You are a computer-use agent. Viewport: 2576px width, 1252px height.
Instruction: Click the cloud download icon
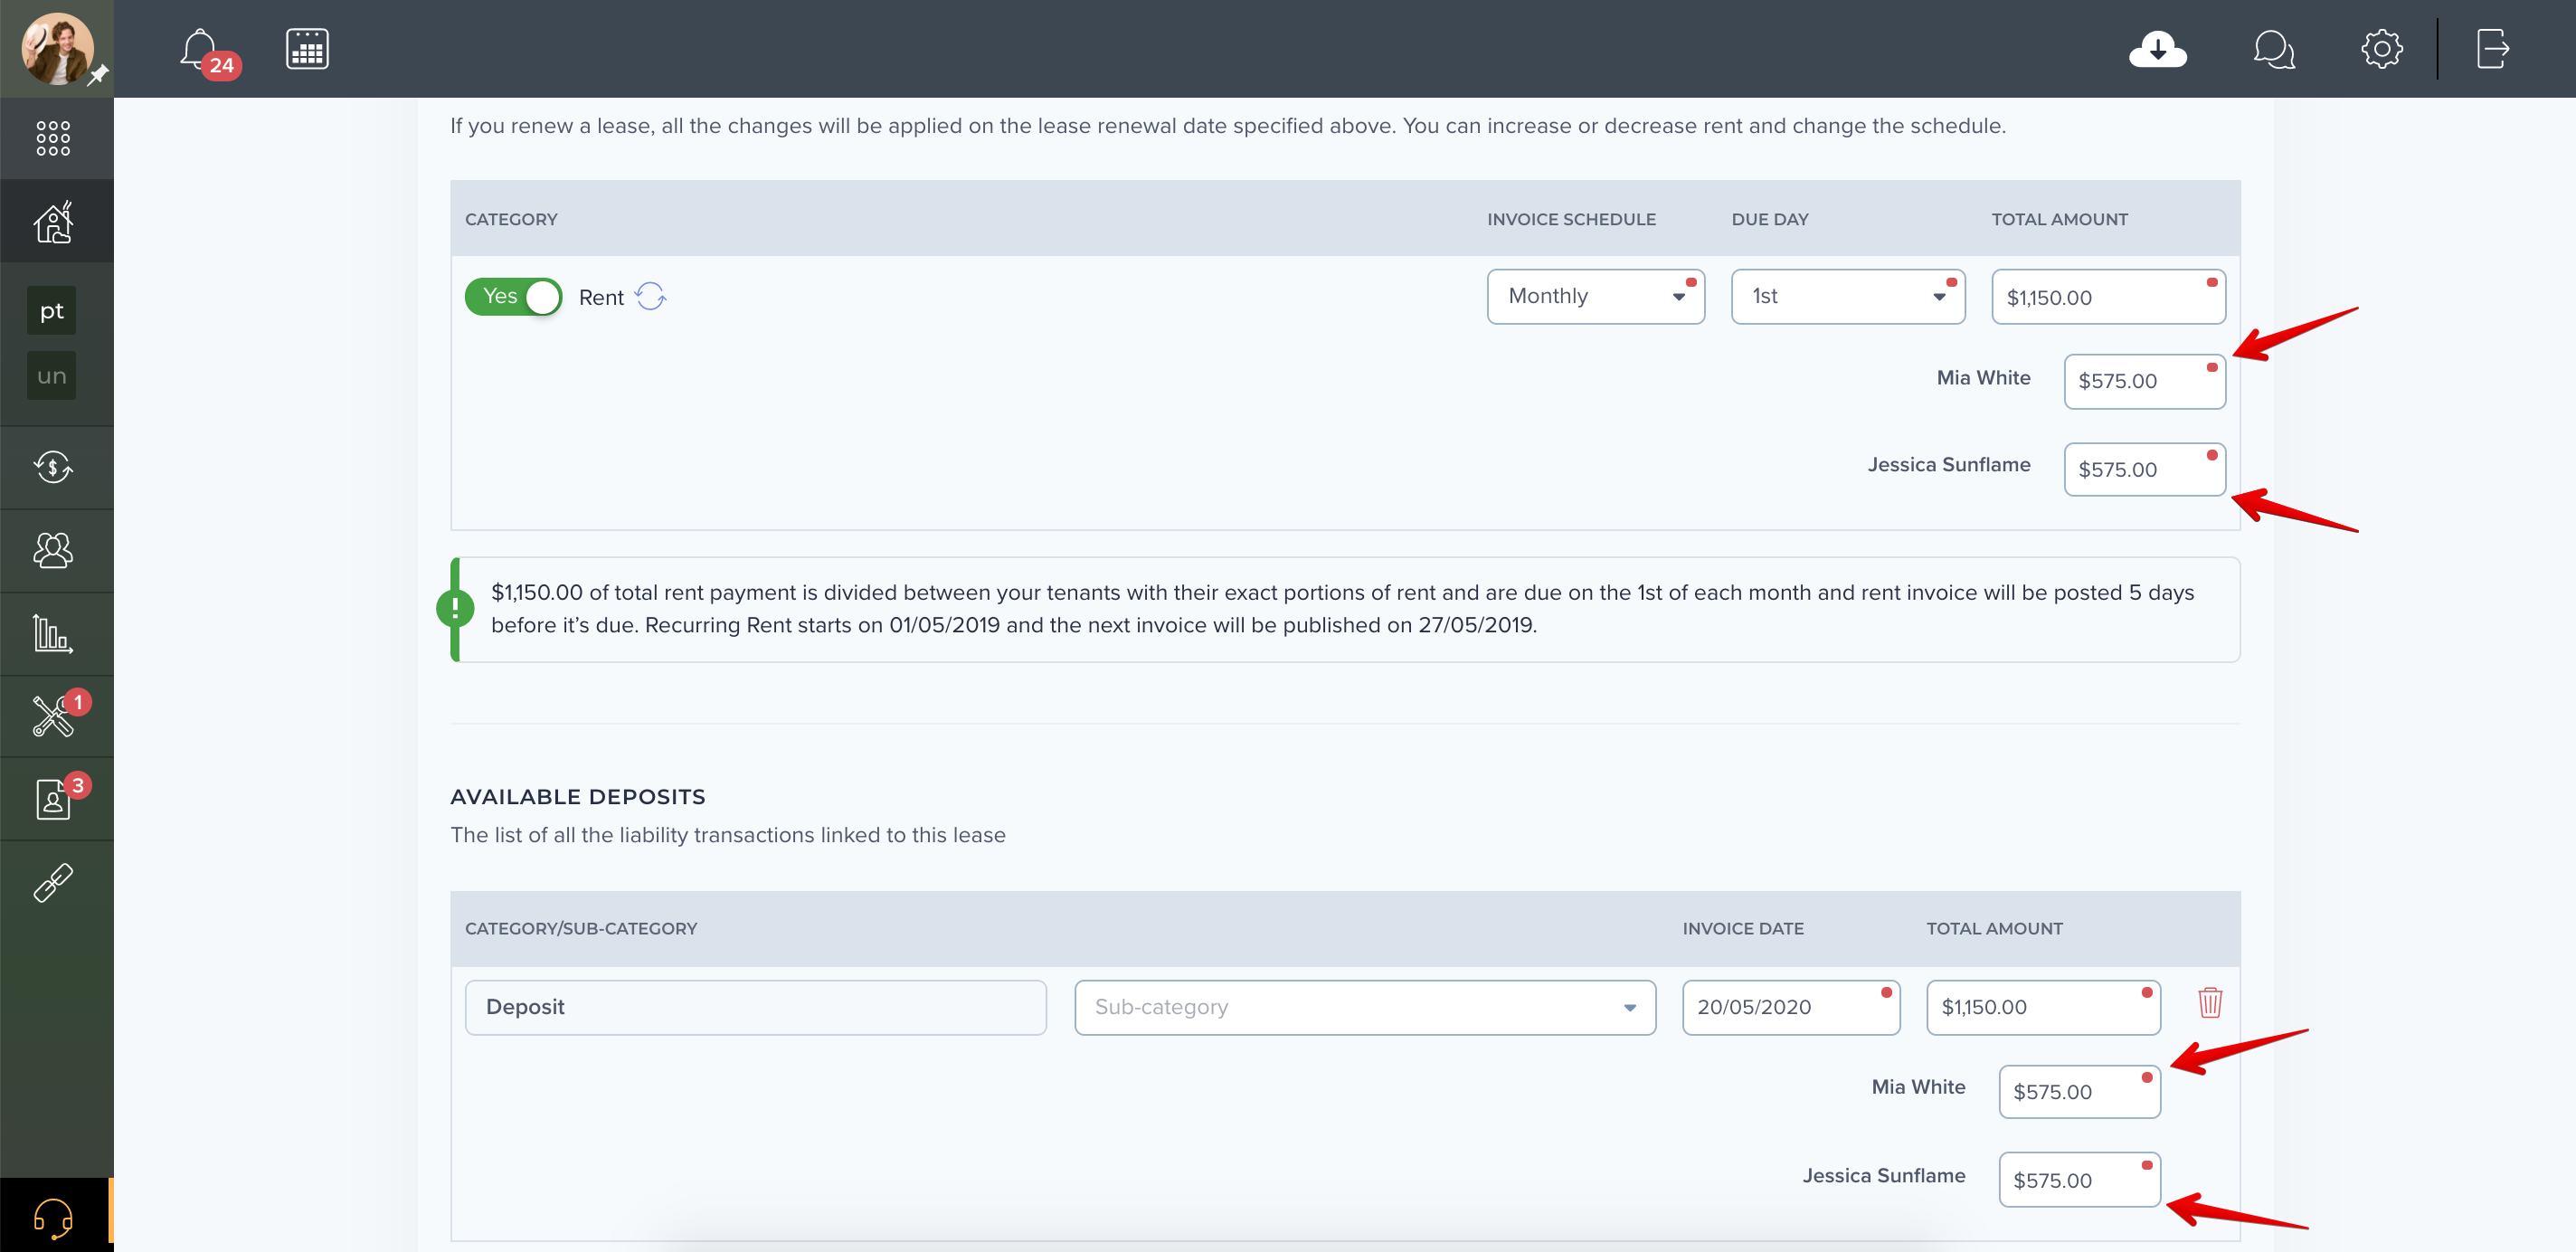pos(2157,48)
